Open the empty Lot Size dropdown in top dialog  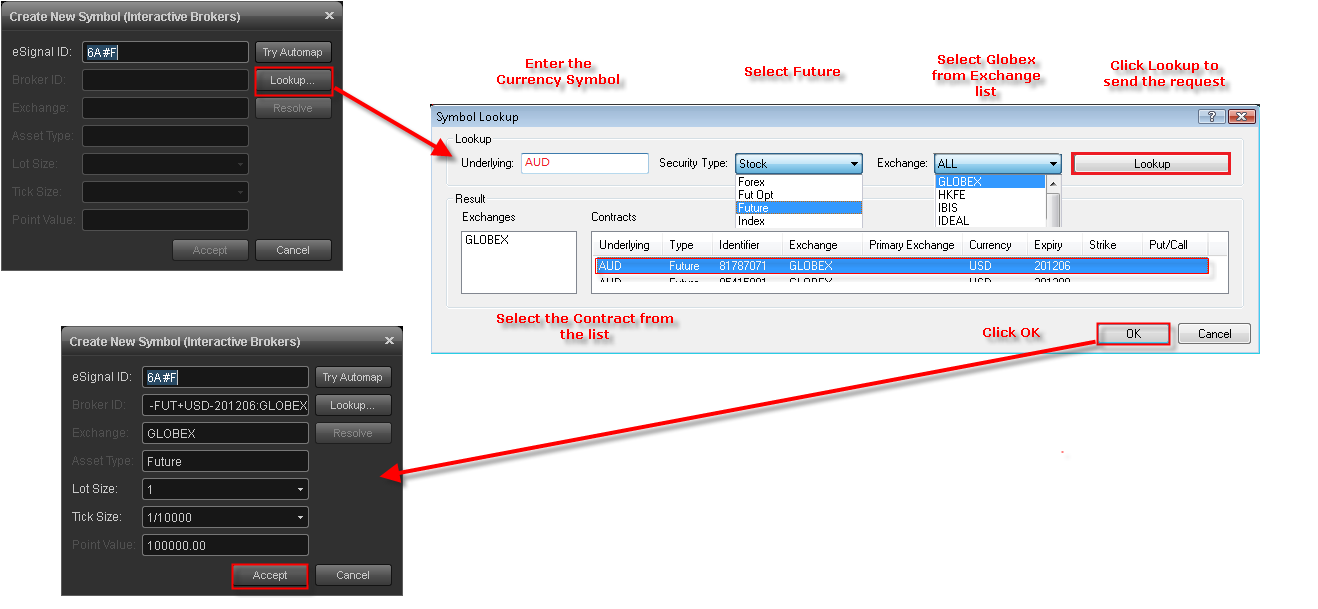pos(165,164)
